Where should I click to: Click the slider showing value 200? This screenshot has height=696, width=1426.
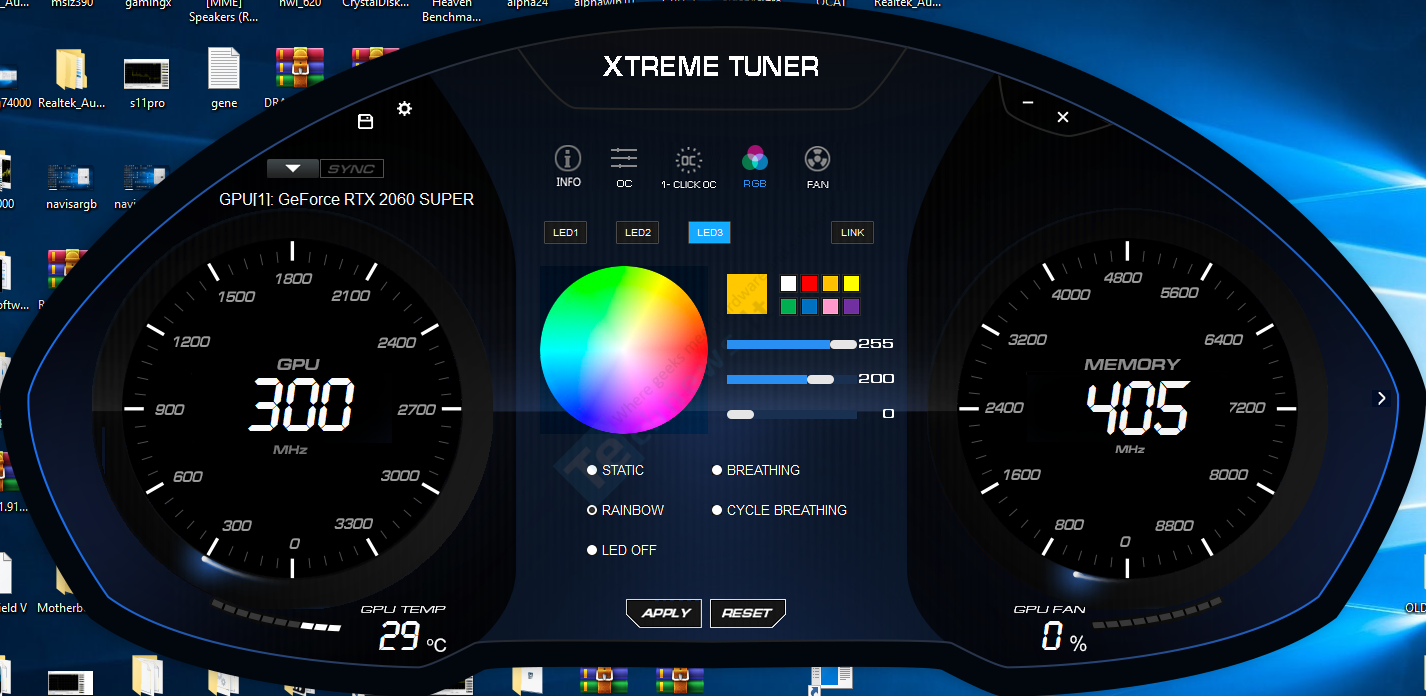(x=792, y=379)
